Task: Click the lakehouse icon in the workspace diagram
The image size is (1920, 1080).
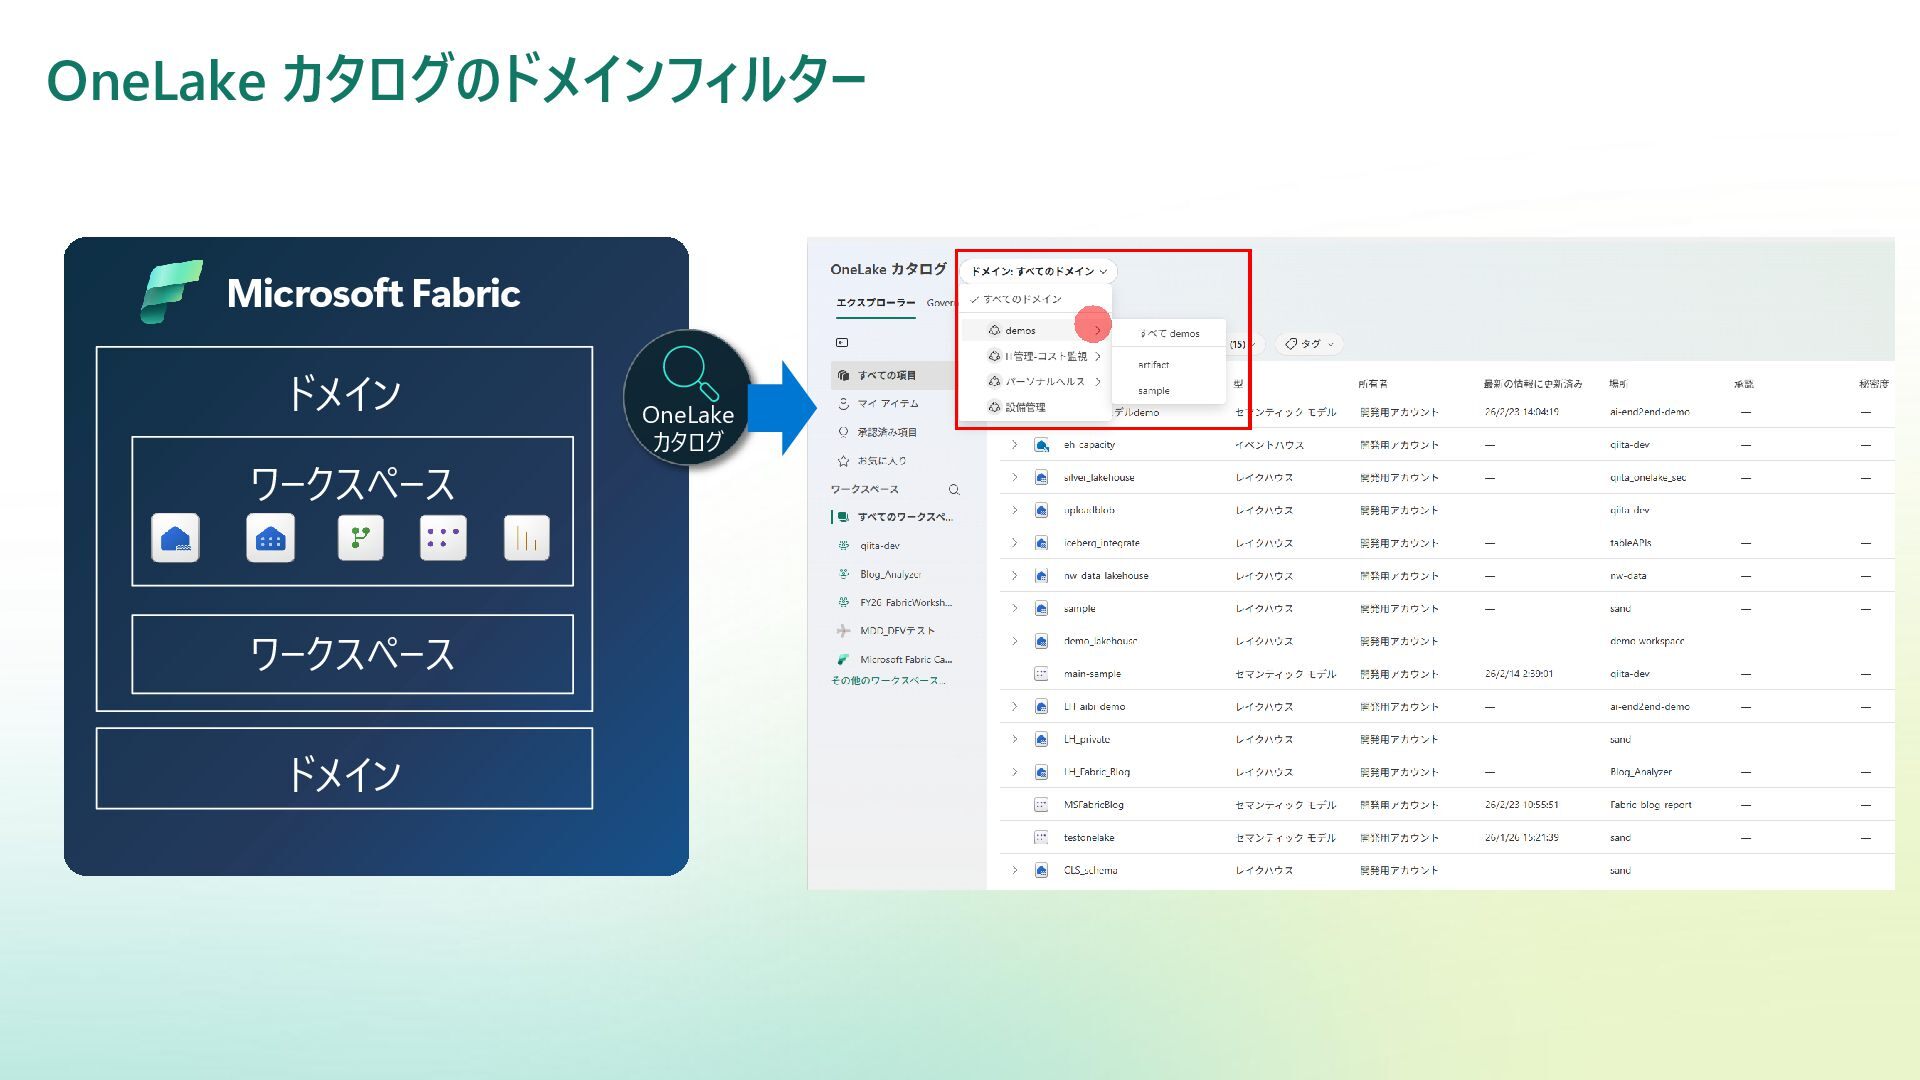Action: click(175, 538)
